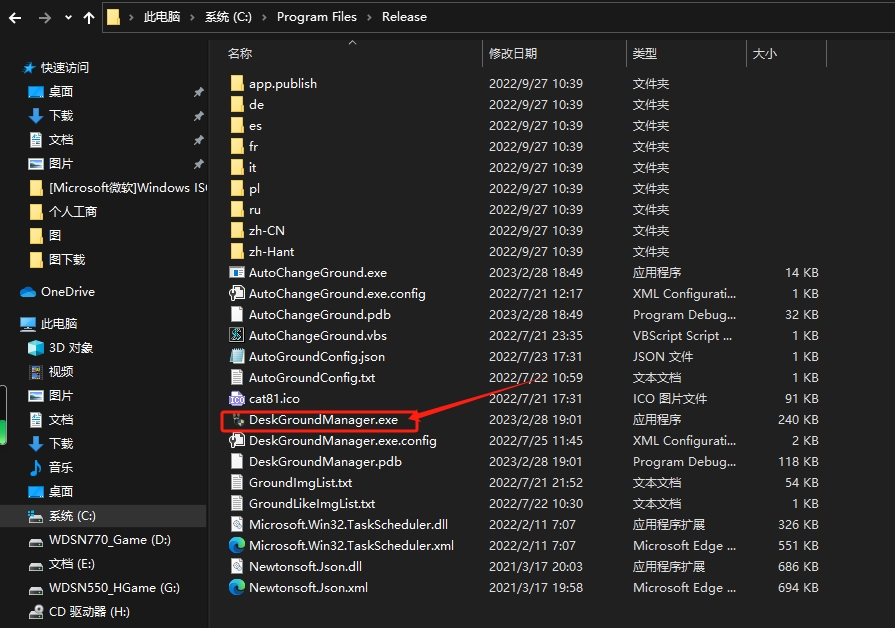Select OneDrive cloud icon
Image resolution: width=895 pixels, height=628 pixels.
click(28, 292)
